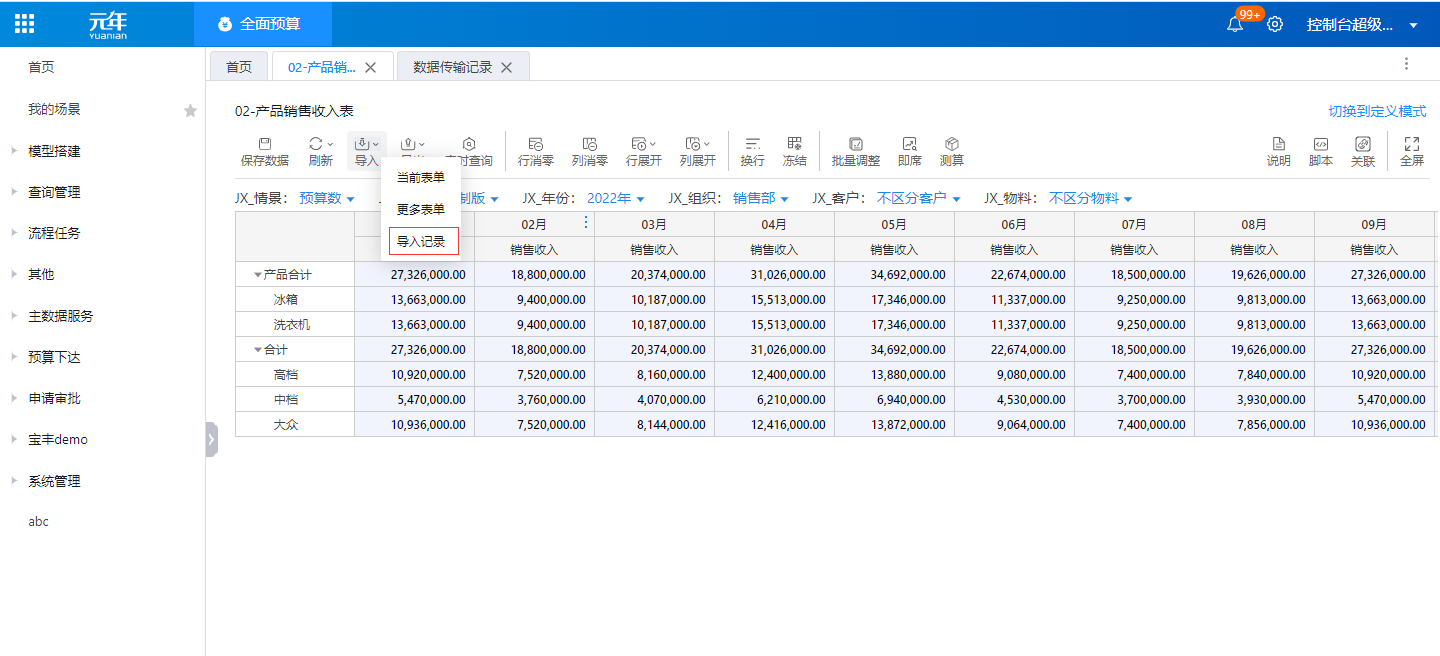Collapse the left sidebar handle

[211, 439]
